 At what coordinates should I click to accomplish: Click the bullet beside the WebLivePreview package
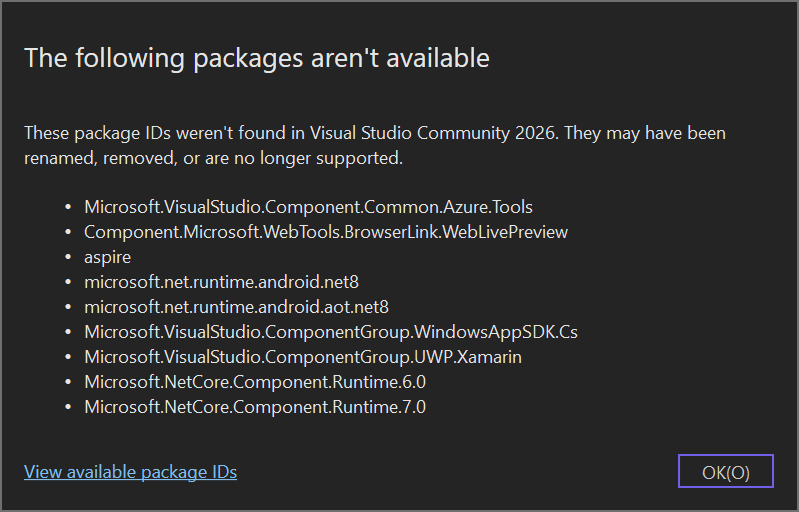(x=68, y=232)
